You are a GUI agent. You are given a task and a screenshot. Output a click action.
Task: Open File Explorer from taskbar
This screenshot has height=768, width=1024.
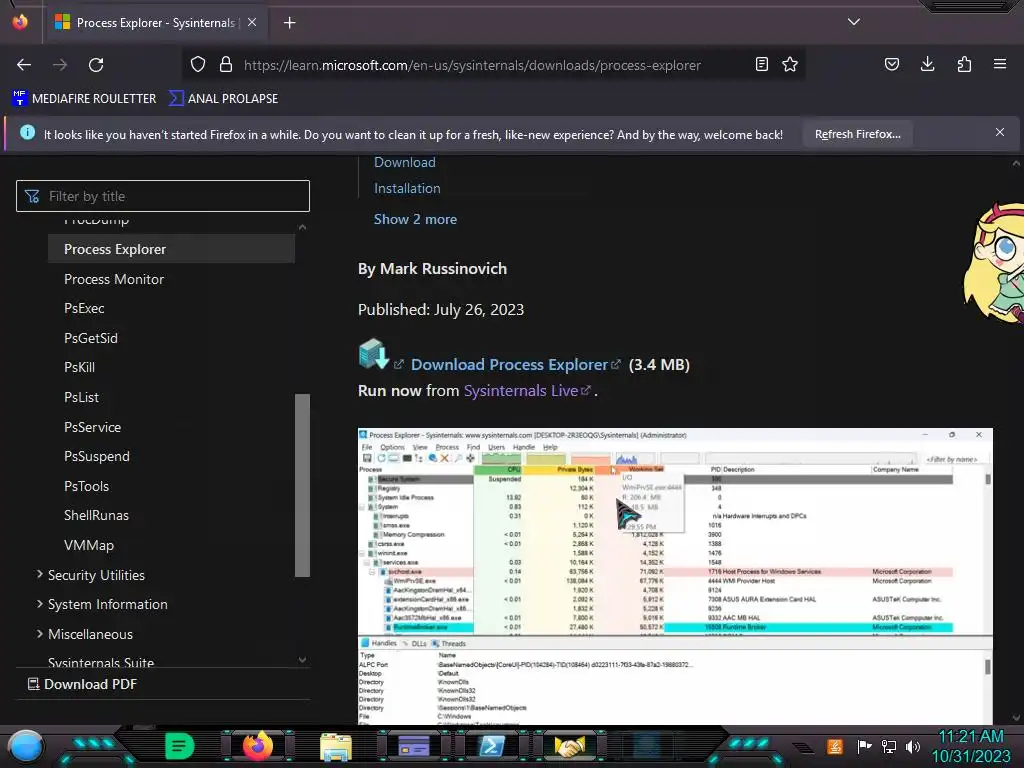pos(336,747)
